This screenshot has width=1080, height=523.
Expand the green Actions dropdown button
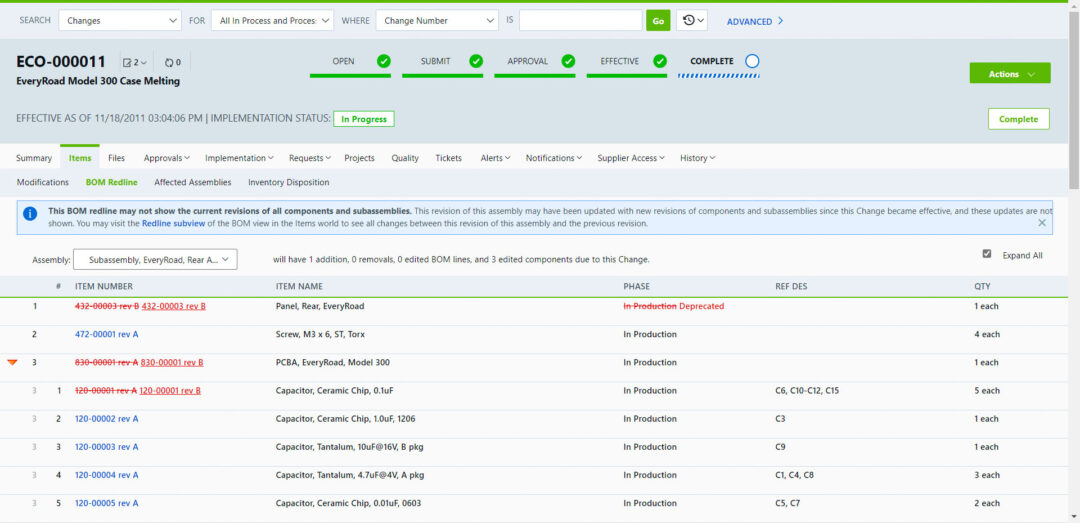point(1009,74)
